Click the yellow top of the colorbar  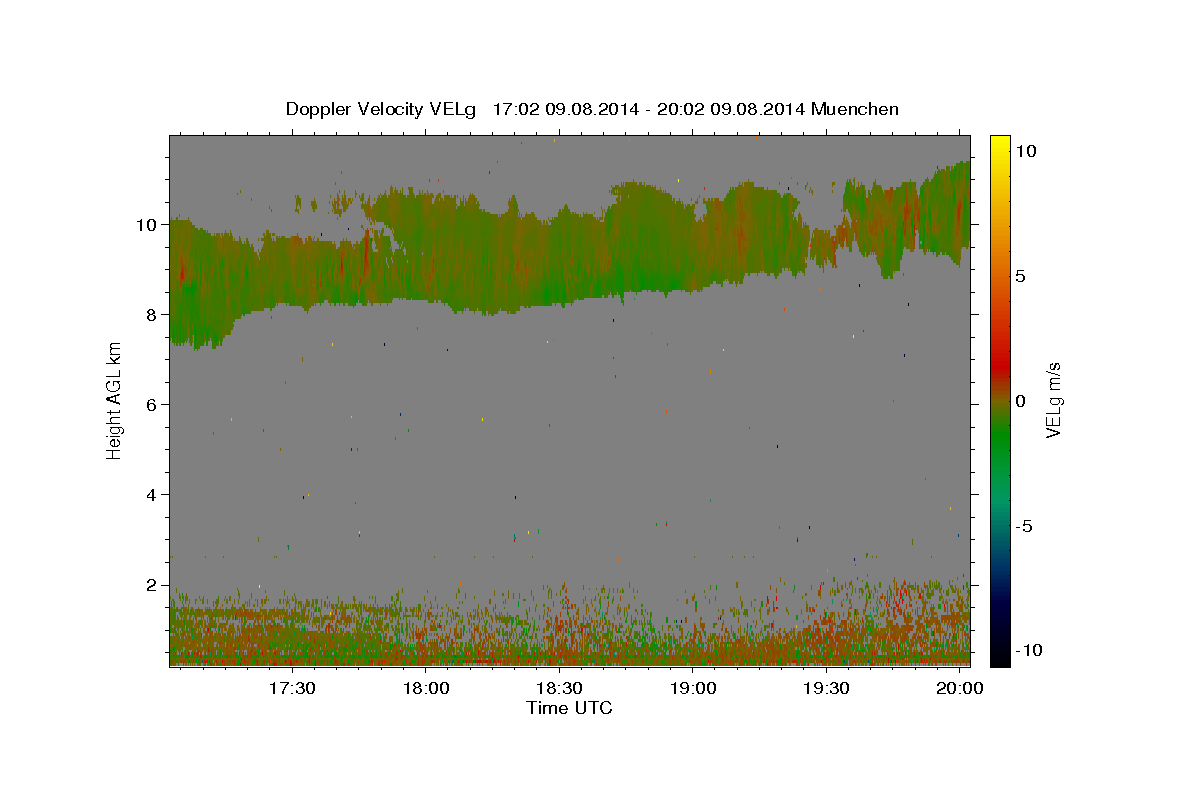click(x=999, y=143)
